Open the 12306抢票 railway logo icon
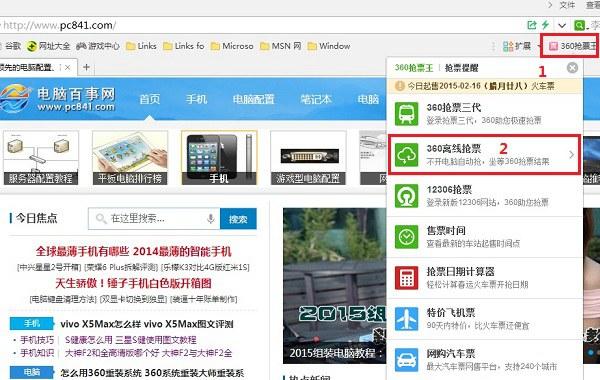Screen dimensions: 600x380 (406, 196)
